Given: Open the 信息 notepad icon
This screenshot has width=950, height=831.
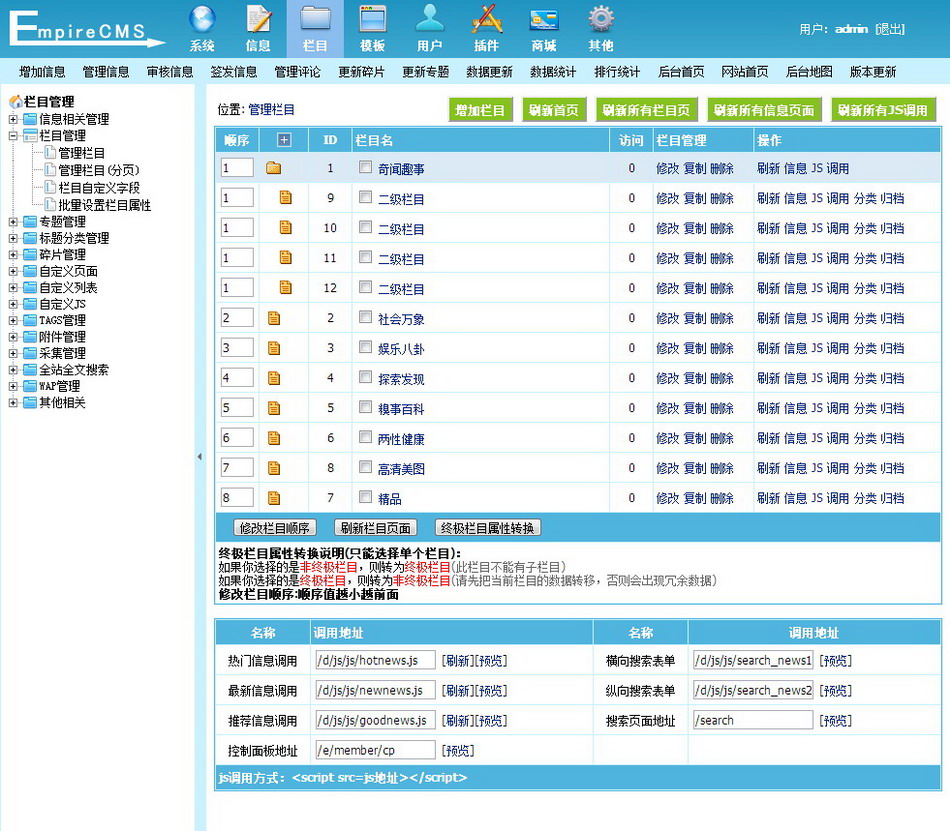Looking at the screenshot, I should point(258,19).
